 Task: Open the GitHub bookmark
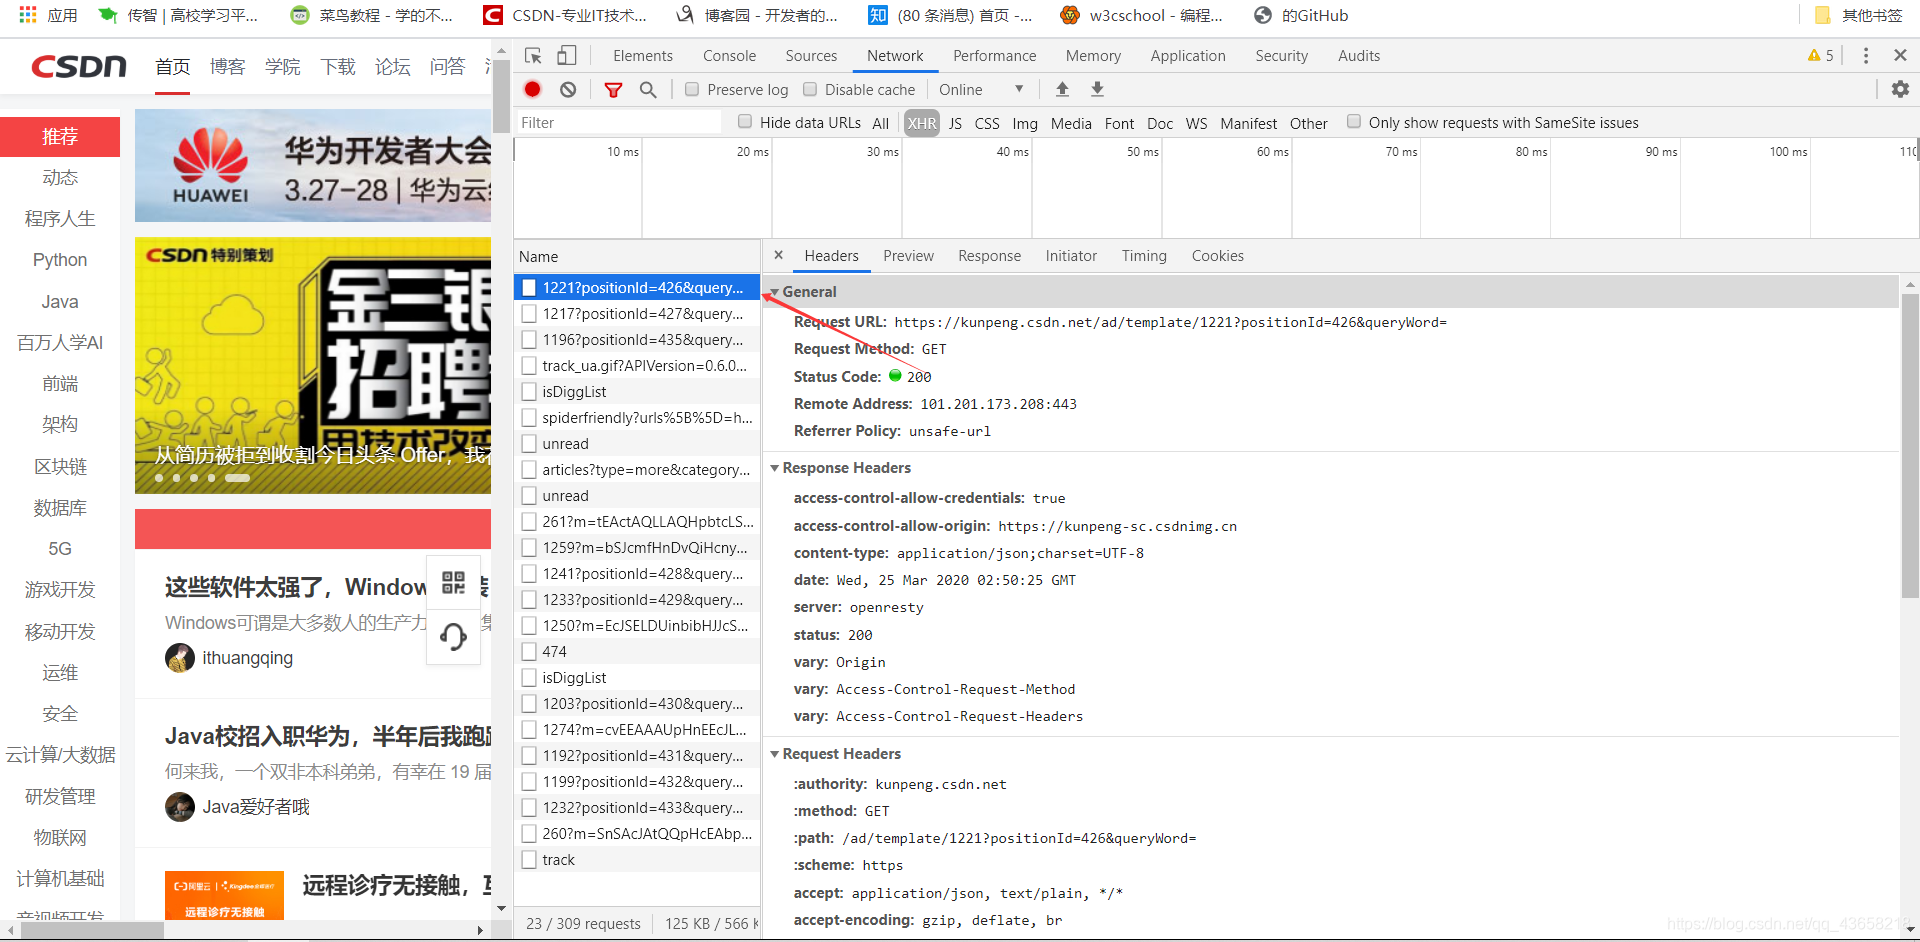[1302, 15]
